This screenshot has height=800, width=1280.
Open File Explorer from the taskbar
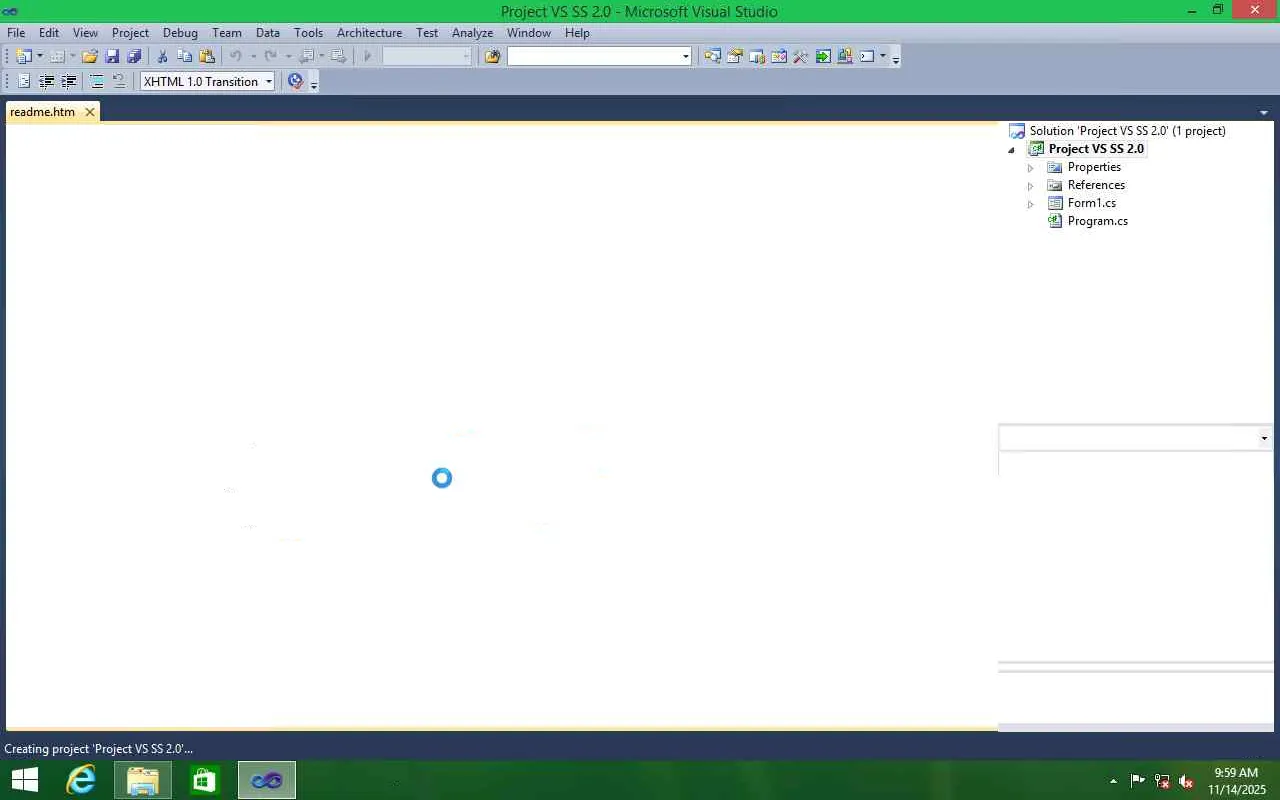[143, 780]
